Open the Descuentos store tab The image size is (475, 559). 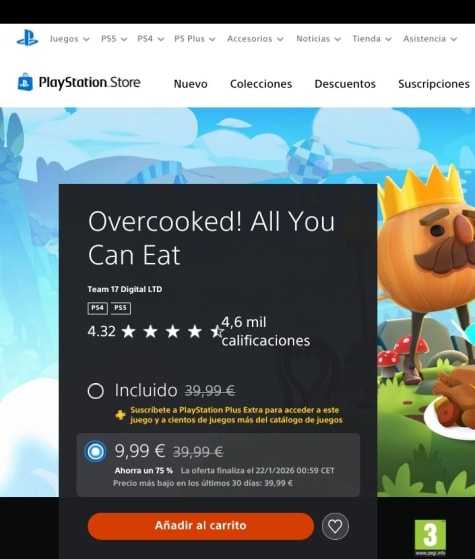[345, 84]
